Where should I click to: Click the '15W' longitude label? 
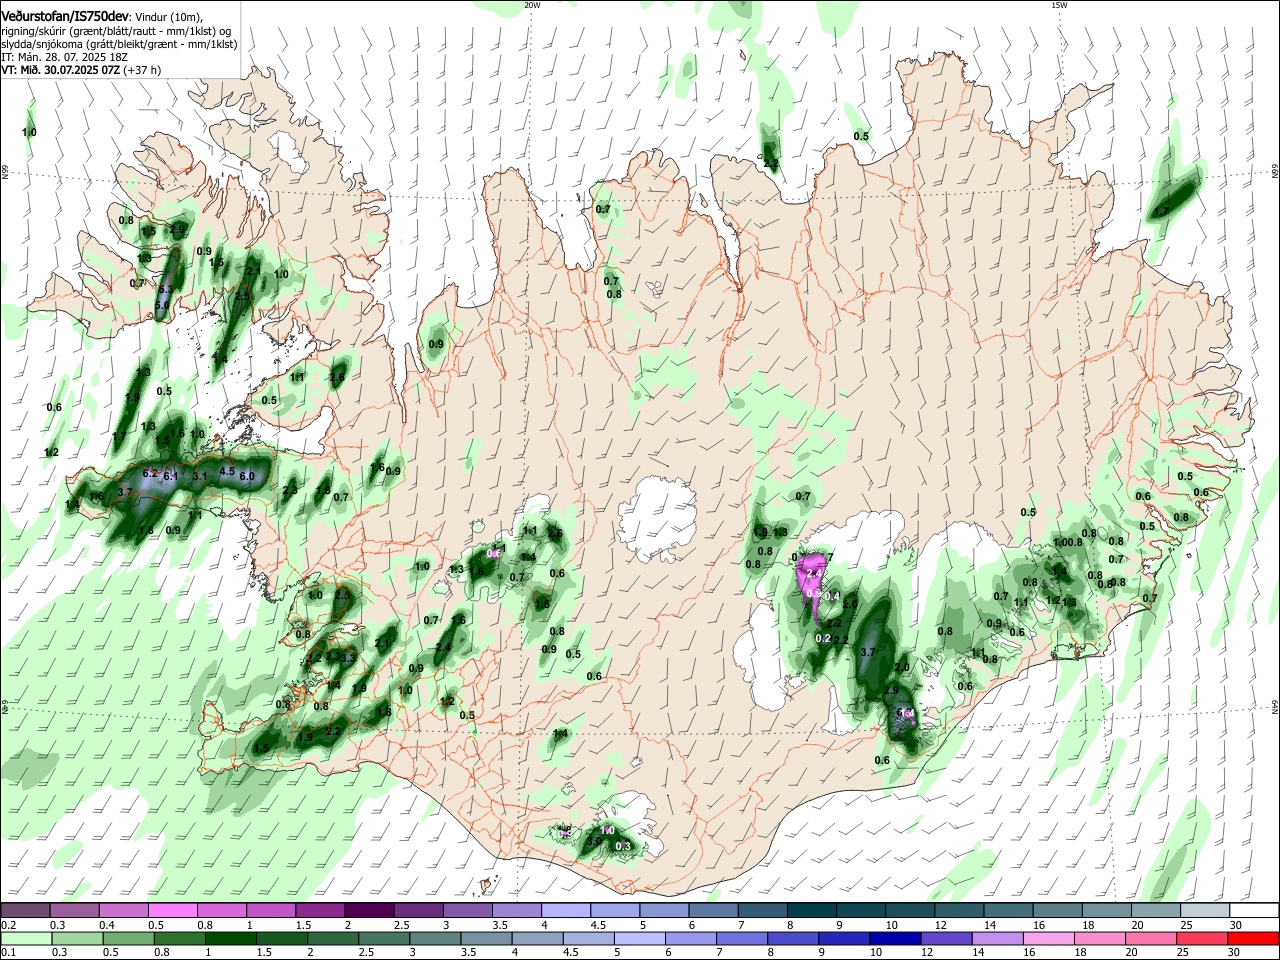(x=1058, y=5)
